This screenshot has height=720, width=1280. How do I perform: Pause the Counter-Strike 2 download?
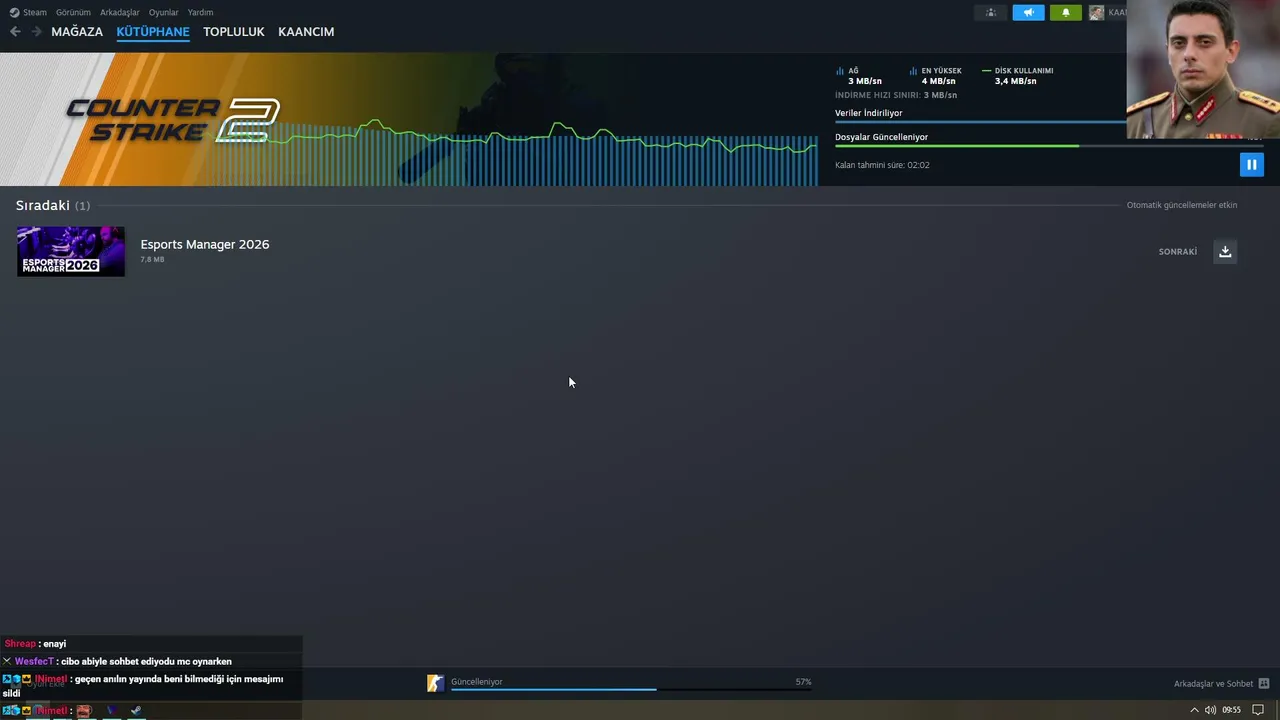tap(1251, 165)
